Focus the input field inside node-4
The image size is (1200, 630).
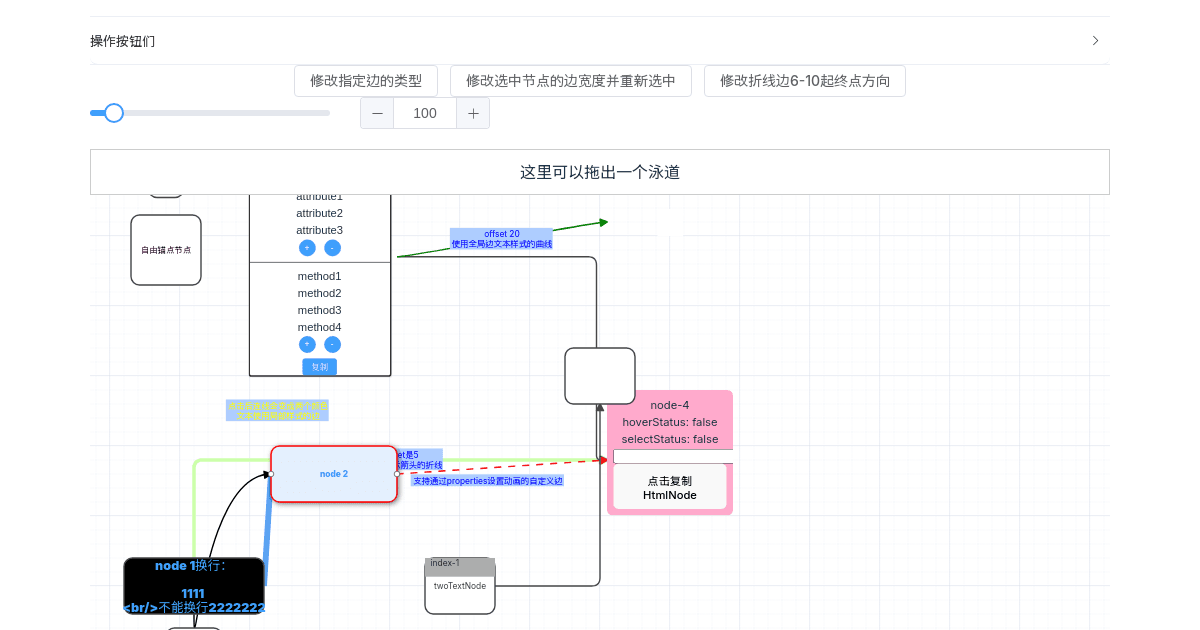tap(673, 456)
